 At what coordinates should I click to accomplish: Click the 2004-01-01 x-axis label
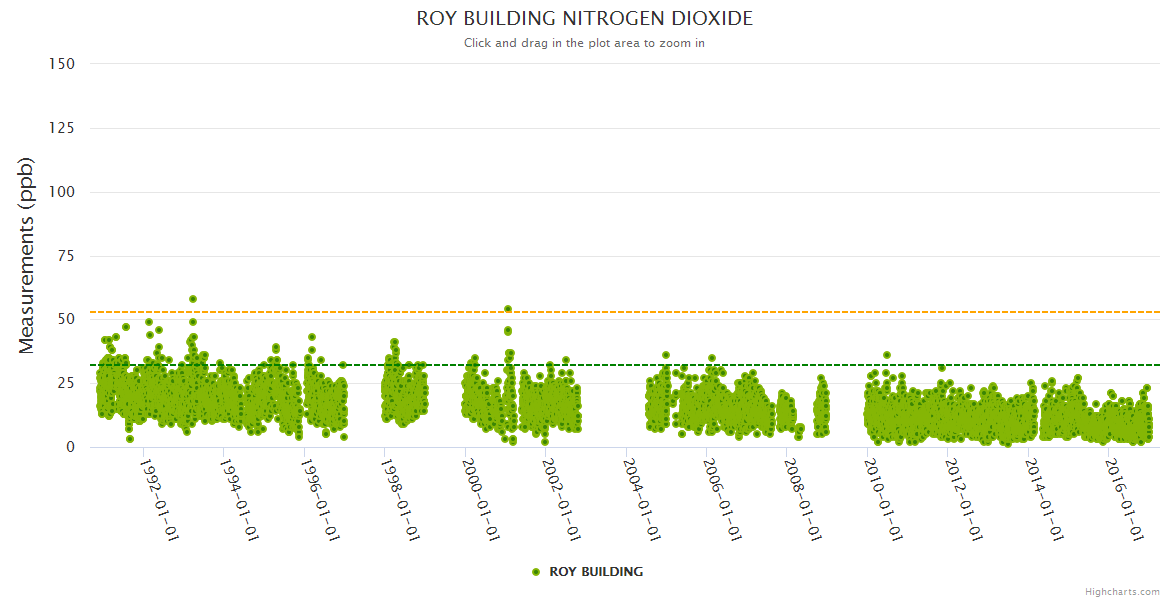[x=643, y=500]
